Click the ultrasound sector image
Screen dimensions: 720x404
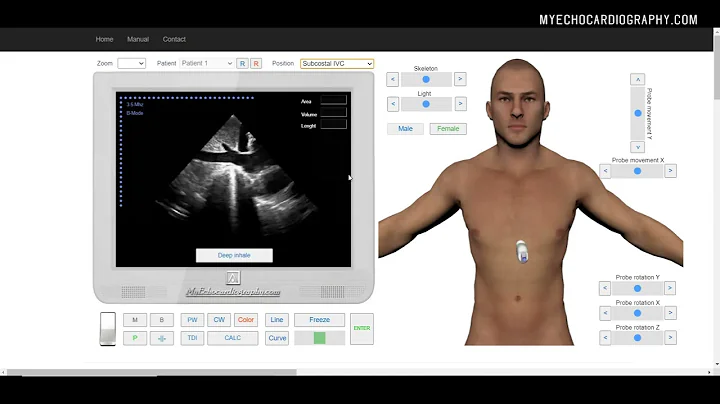236,177
